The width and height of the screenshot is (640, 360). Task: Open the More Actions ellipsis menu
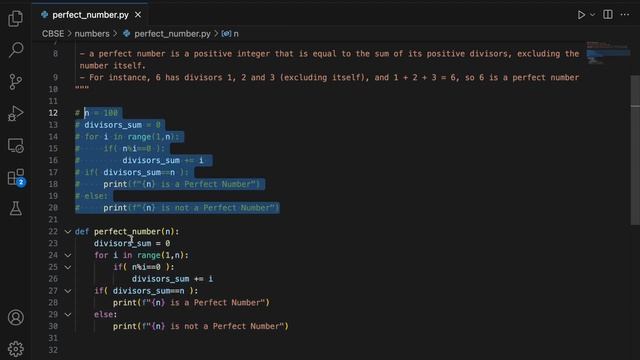tap(625, 15)
